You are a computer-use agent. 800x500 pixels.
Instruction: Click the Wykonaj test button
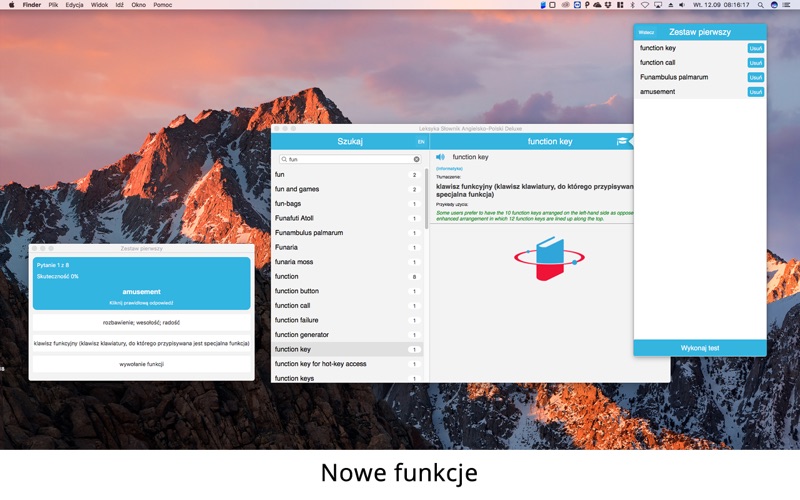click(x=700, y=348)
